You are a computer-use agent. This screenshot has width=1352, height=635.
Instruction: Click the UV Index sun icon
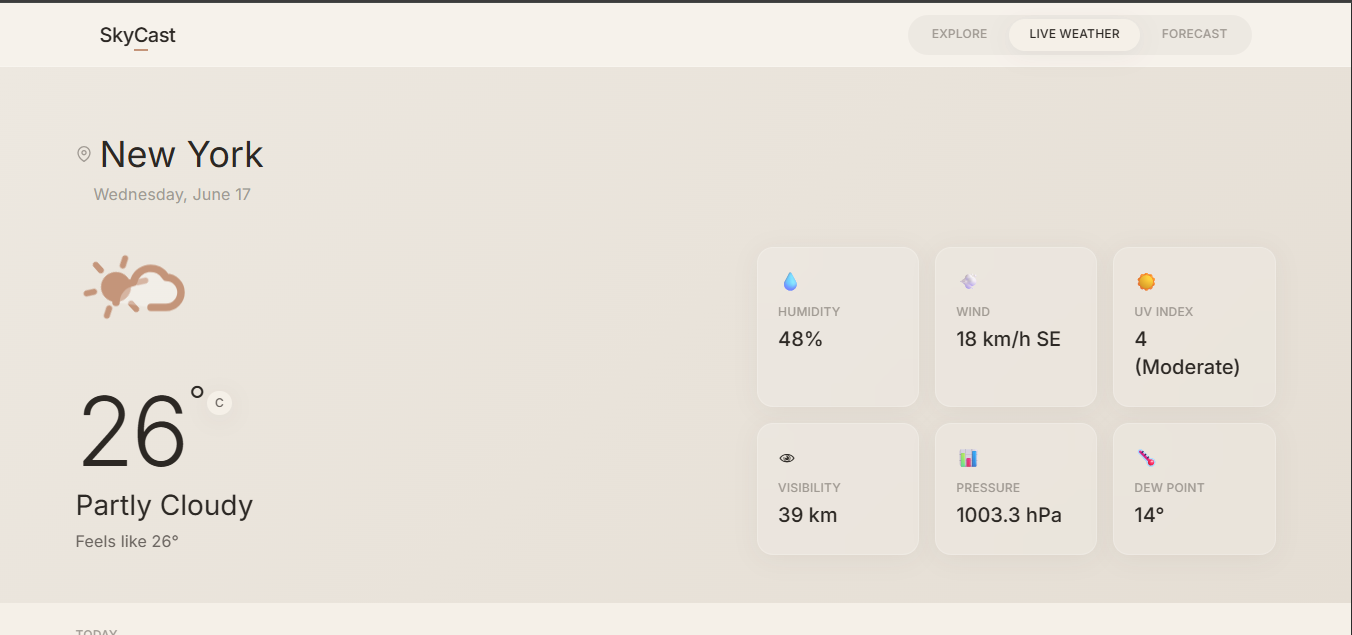tap(1146, 282)
